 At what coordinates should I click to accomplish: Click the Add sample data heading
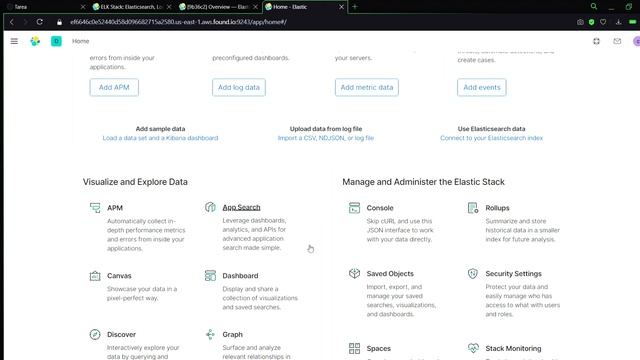(x=160, y=129)
